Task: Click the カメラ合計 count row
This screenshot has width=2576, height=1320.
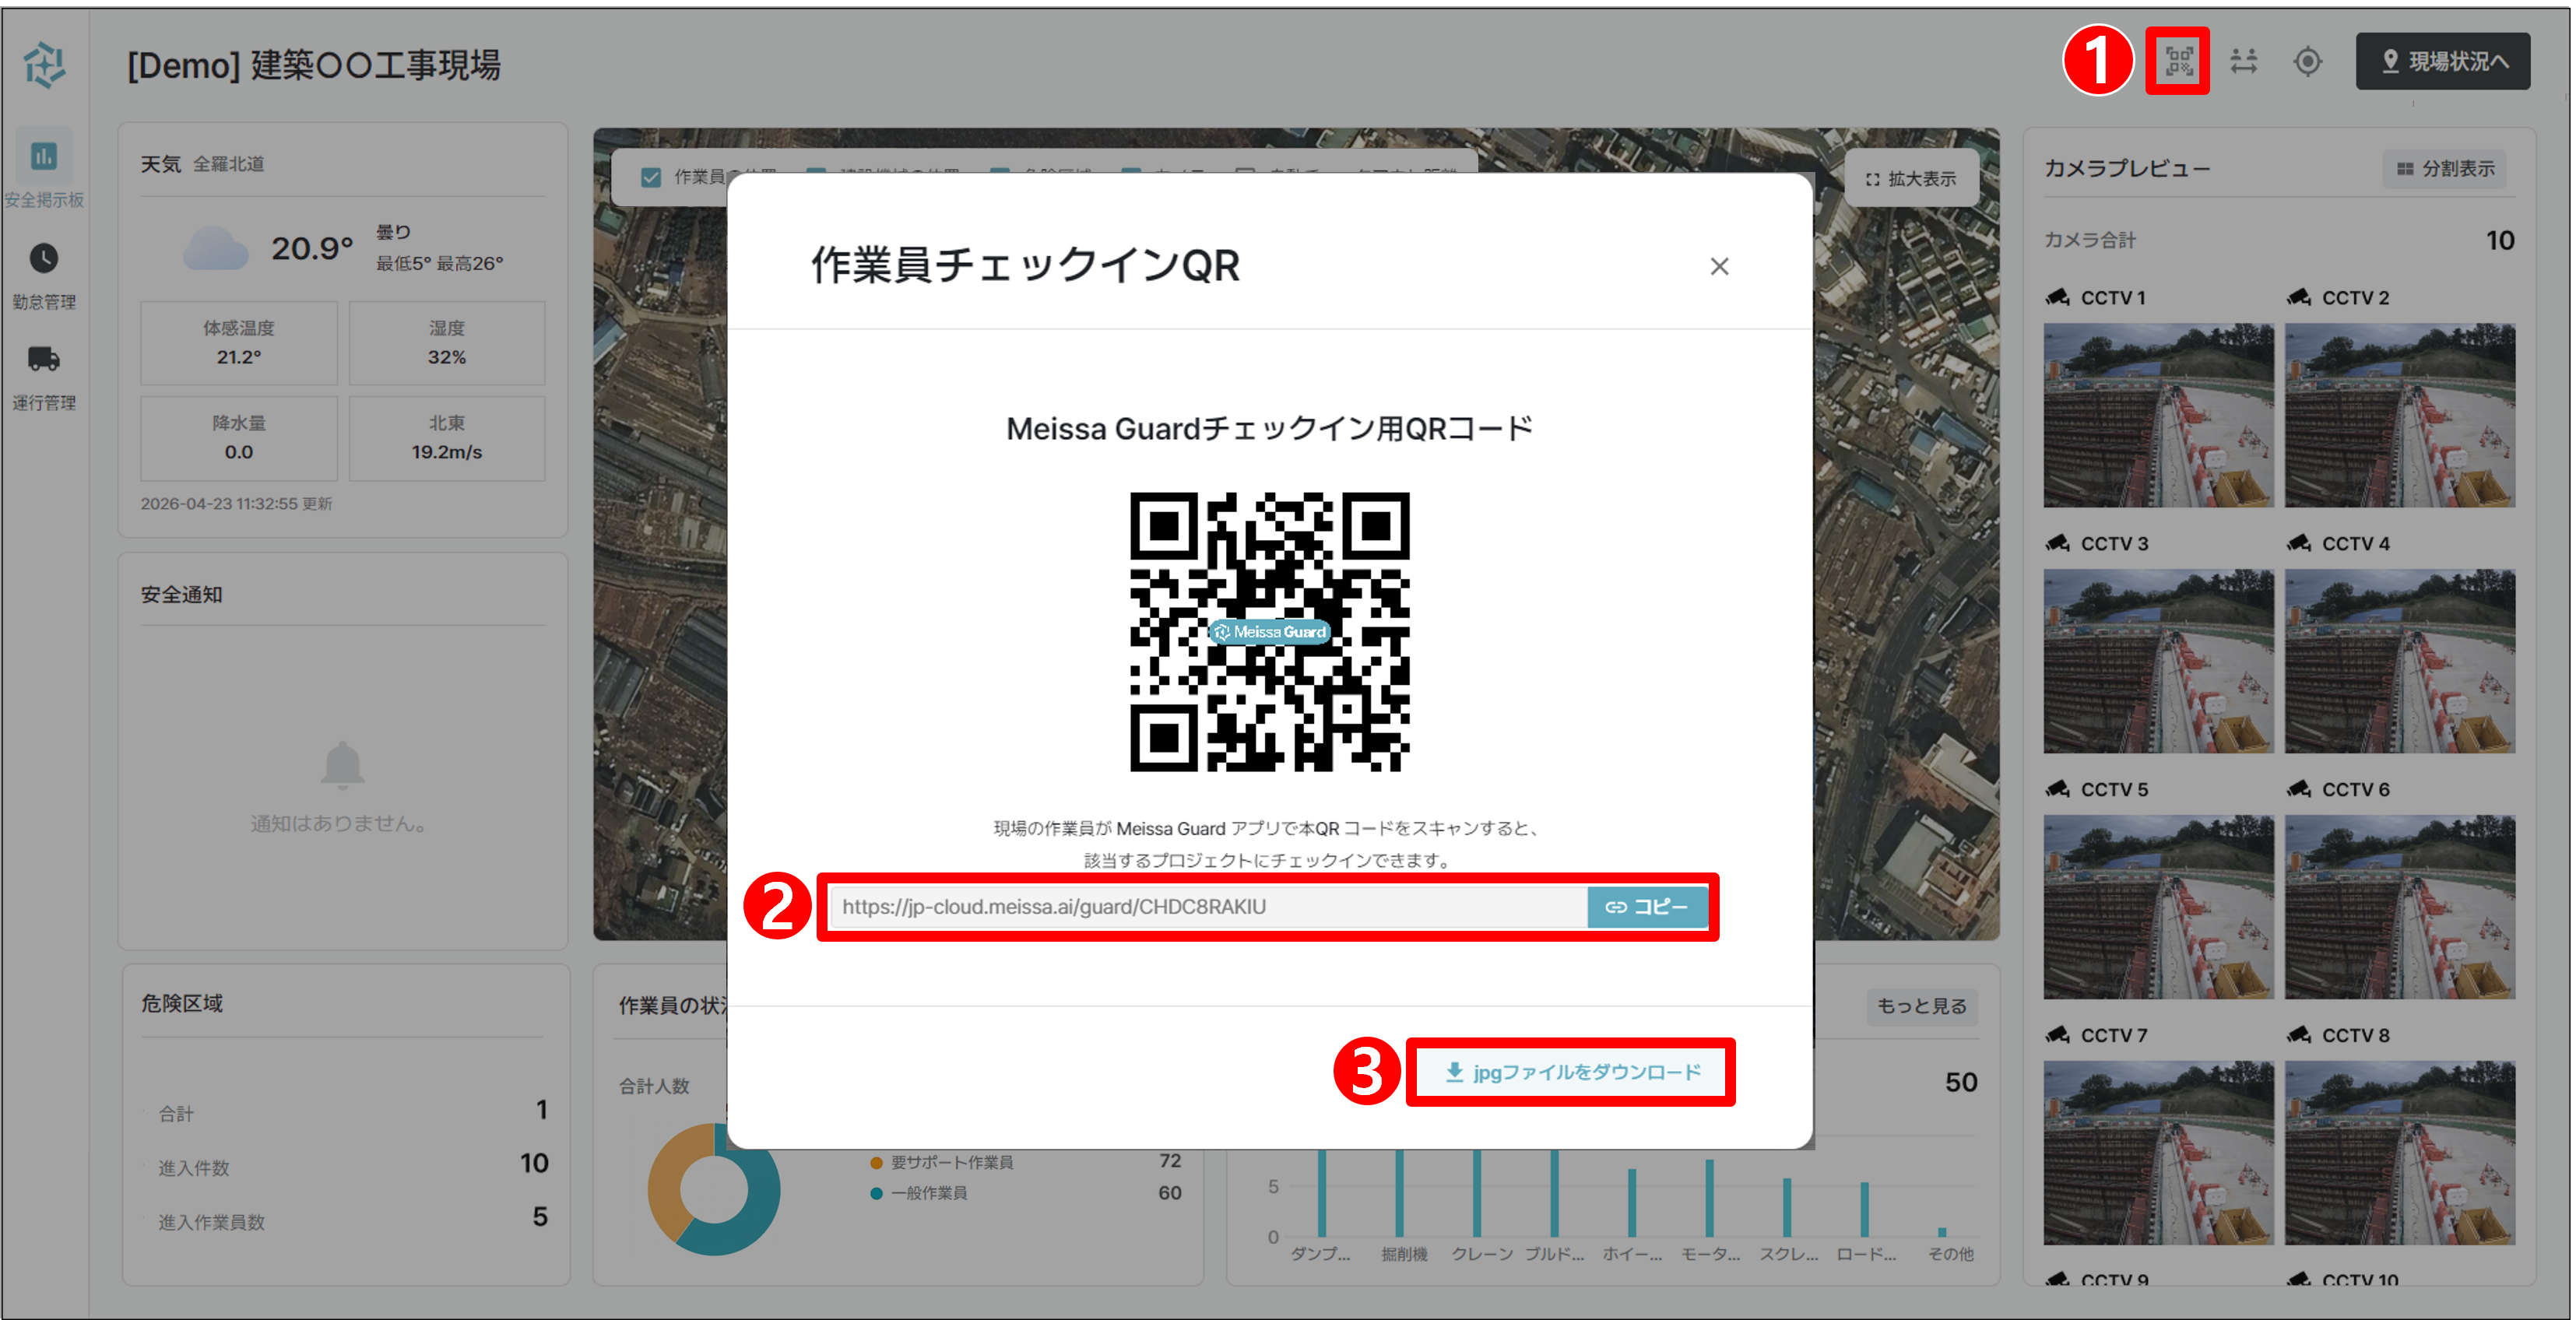Action: click(x=2279, y=240)
